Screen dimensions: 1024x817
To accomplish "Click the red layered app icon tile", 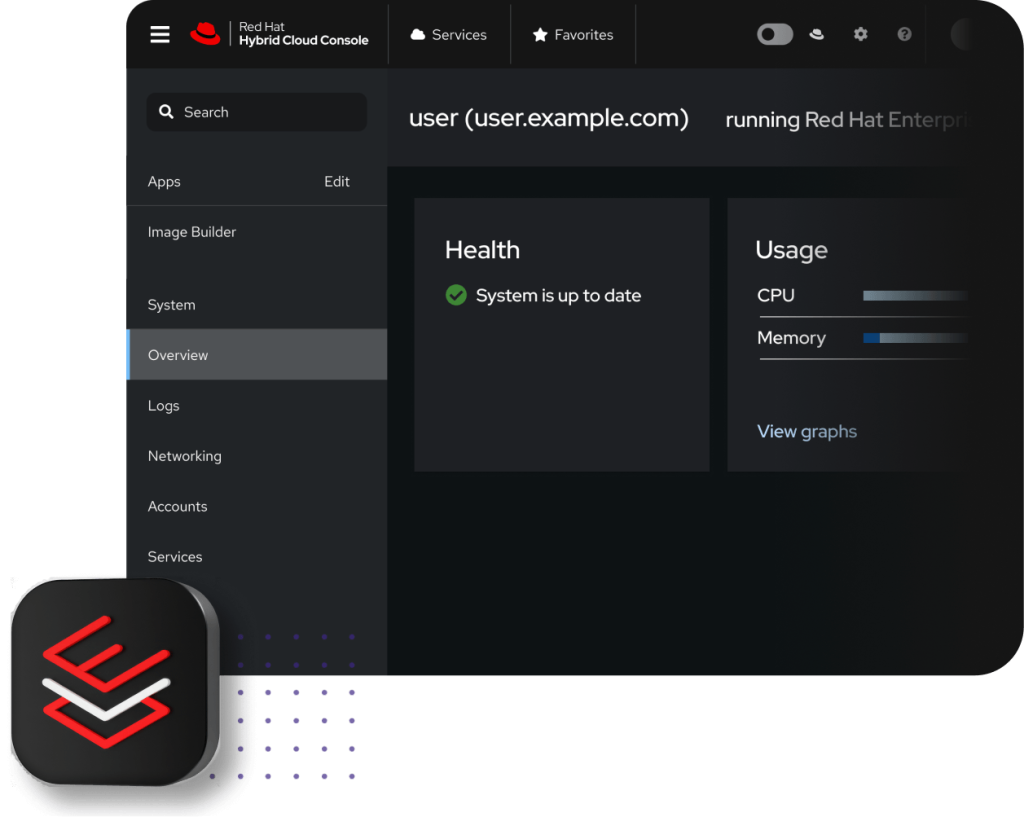I will pyautogui.click(x=116, y=682).
